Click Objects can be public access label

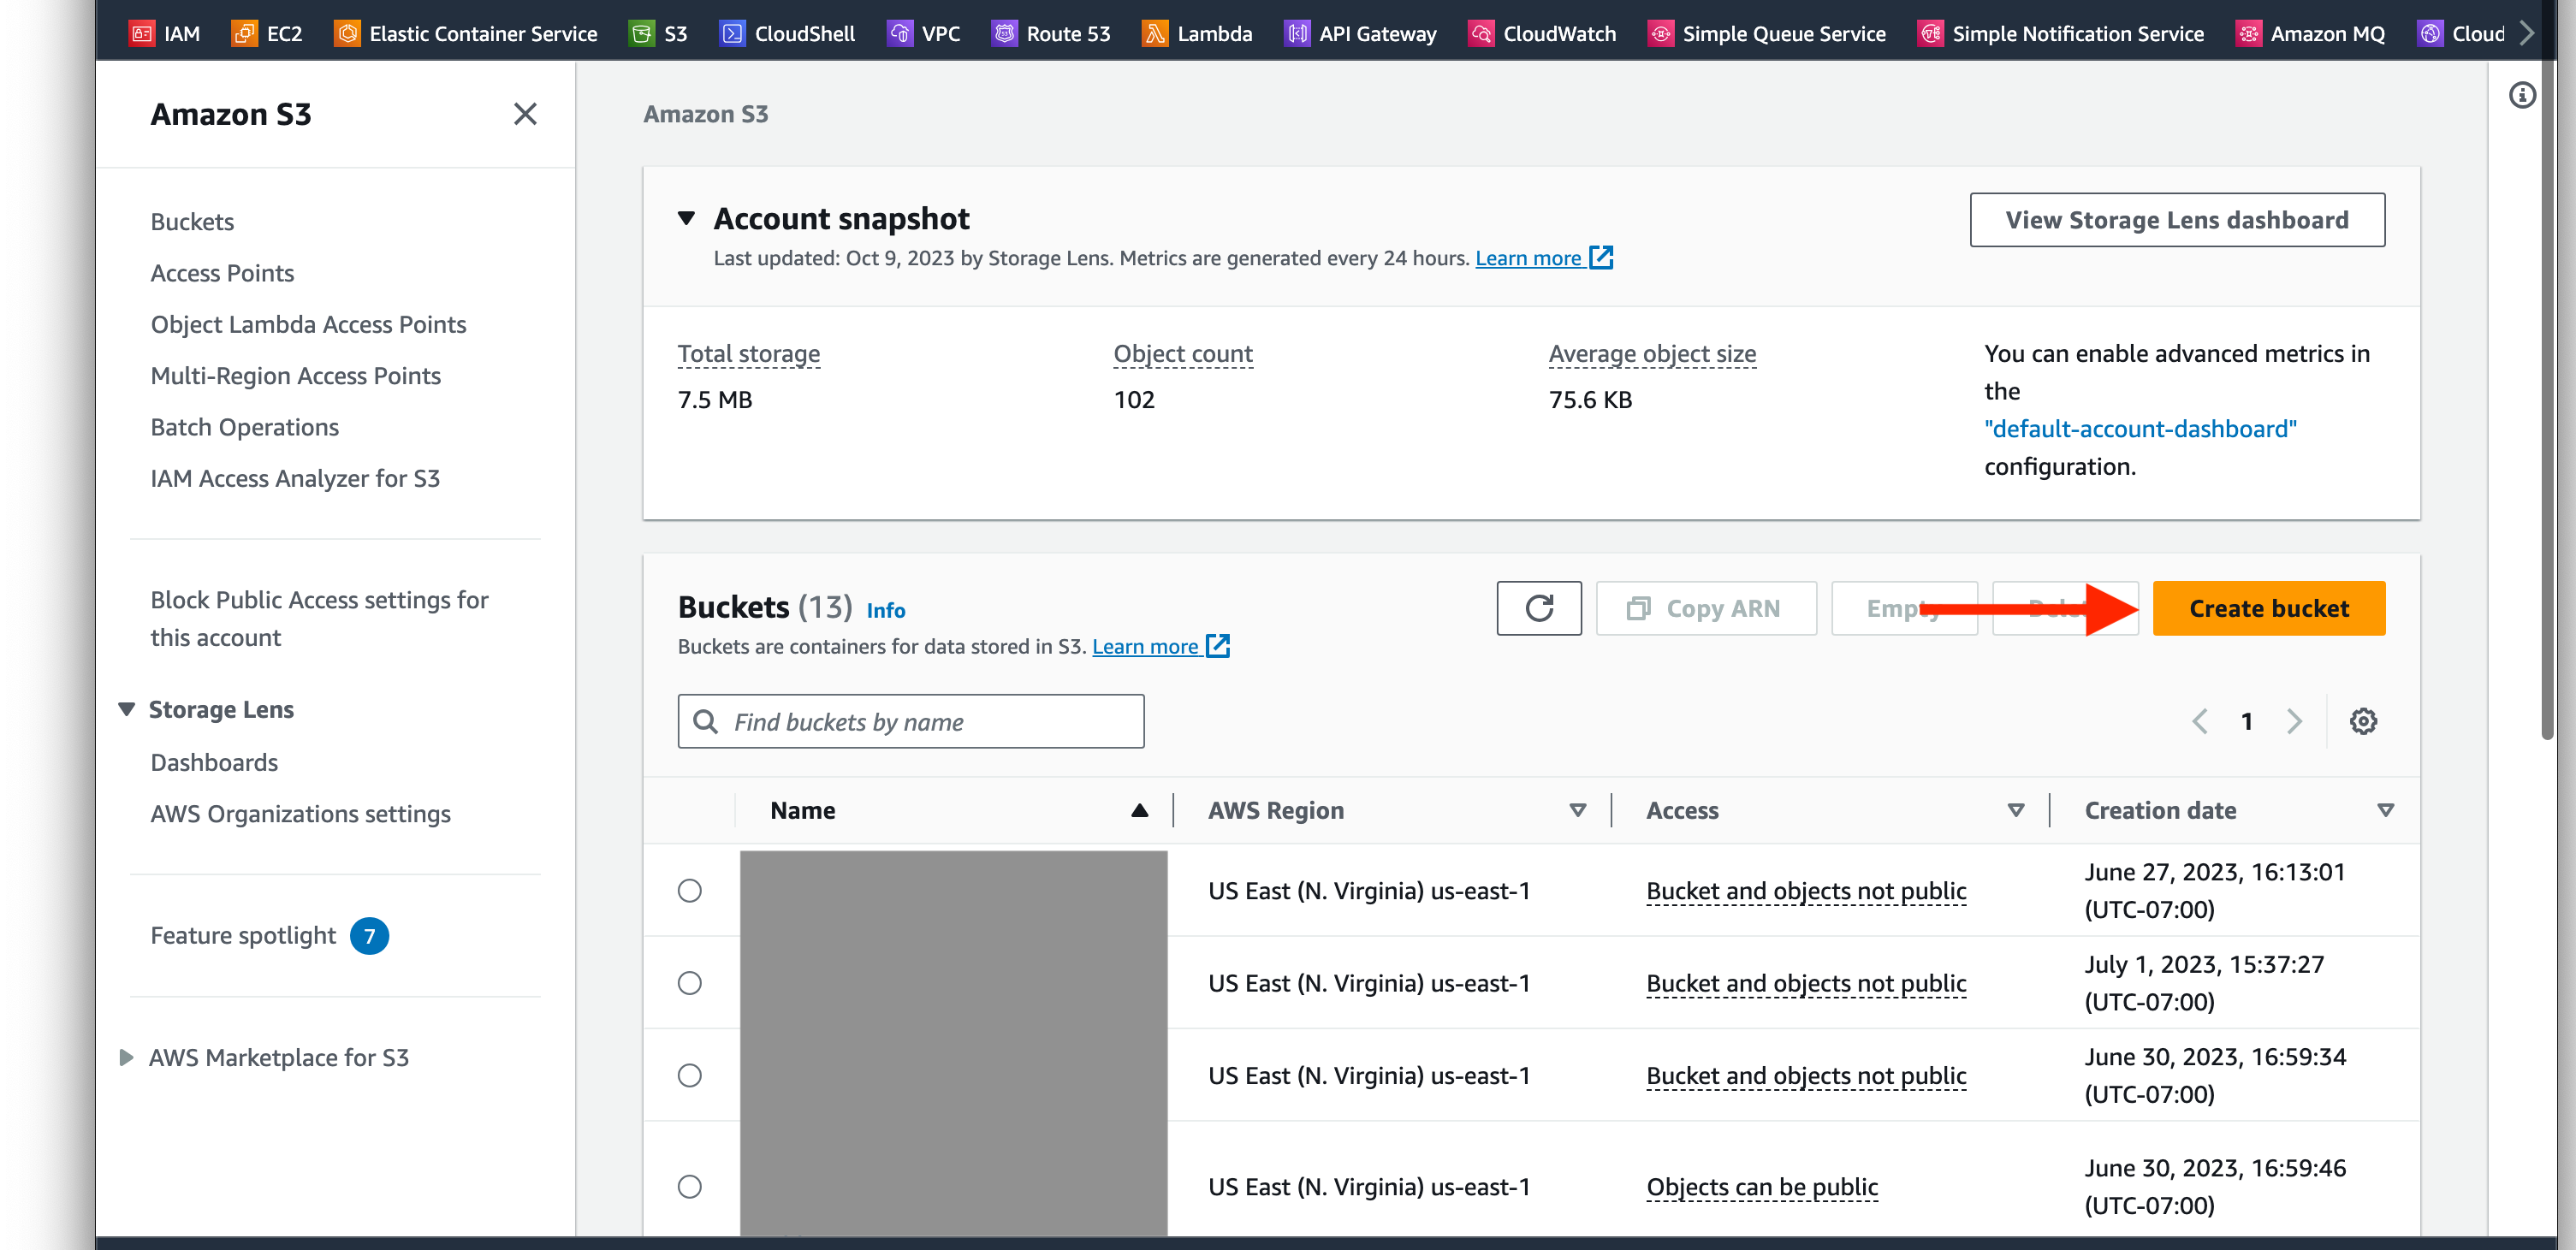click(1762, 1186)
